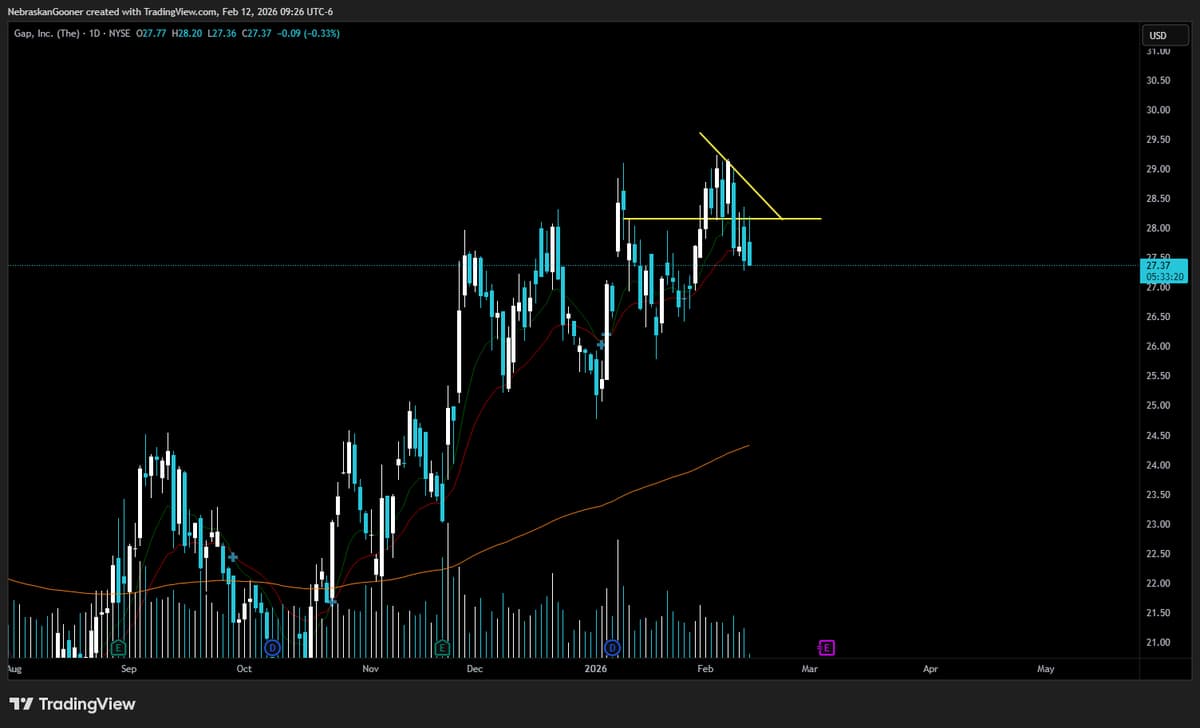This screenshot has height=728, width=1200.
Task: Click the TradingView.com attribution text
Action: (x=180, y=11)
